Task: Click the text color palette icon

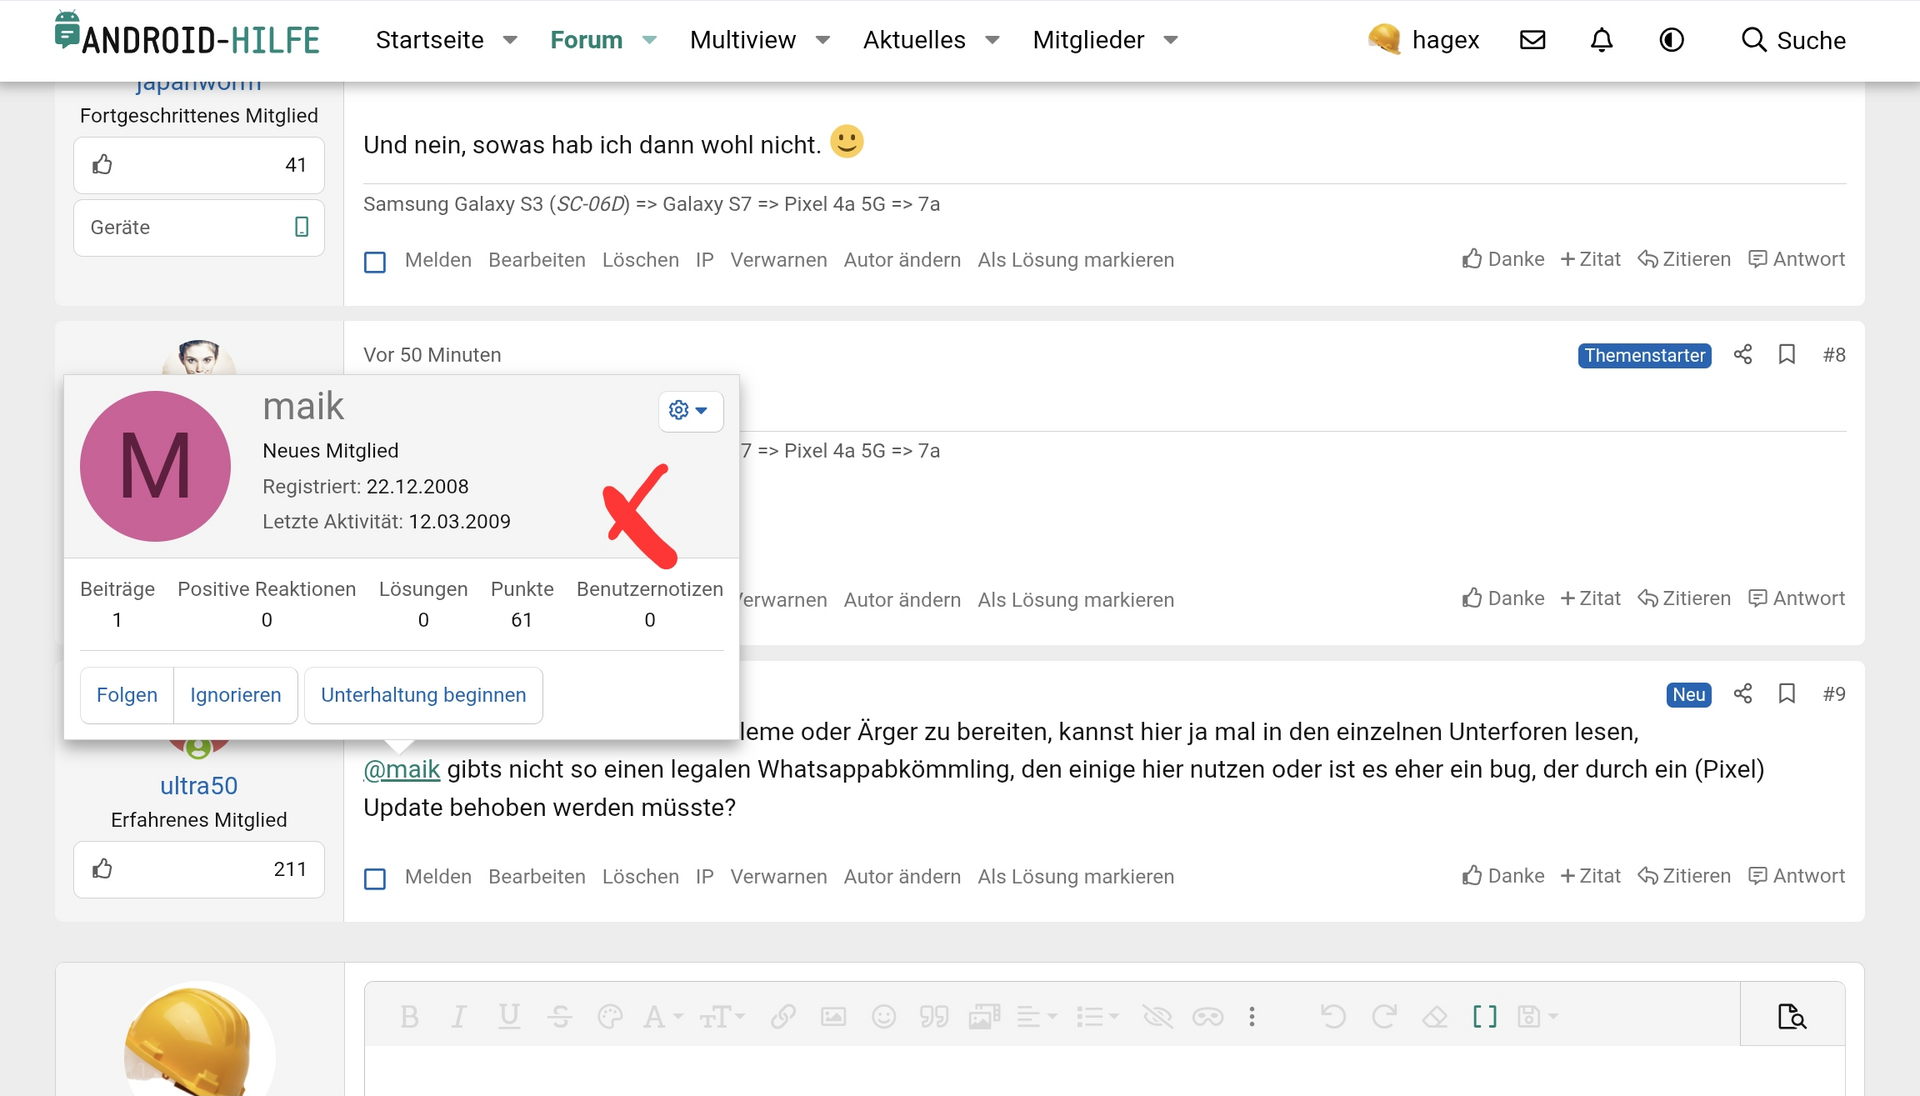Action: [609, 1017]
